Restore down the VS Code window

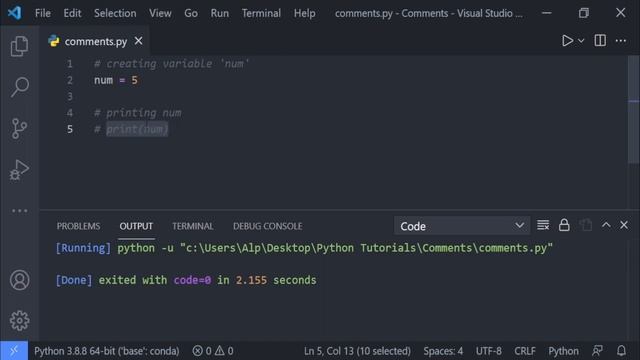point(584,13)
